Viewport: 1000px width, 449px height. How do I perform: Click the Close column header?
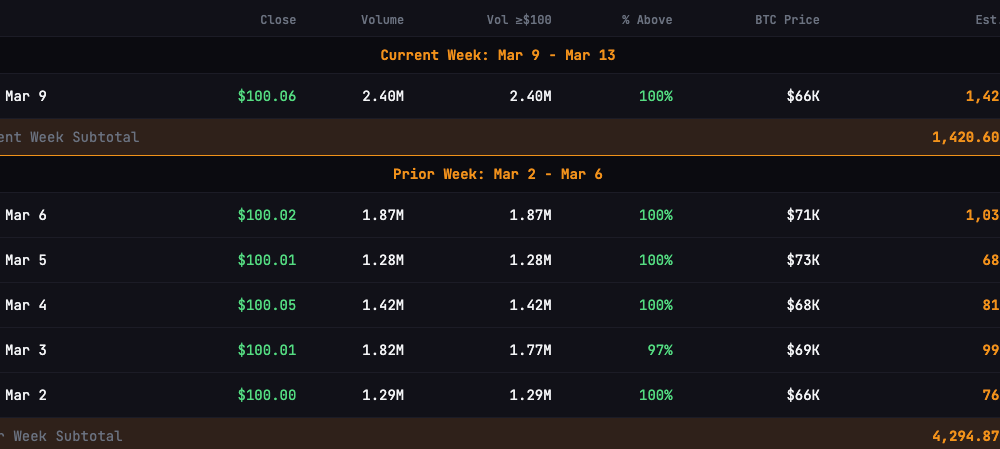[278, 20]
